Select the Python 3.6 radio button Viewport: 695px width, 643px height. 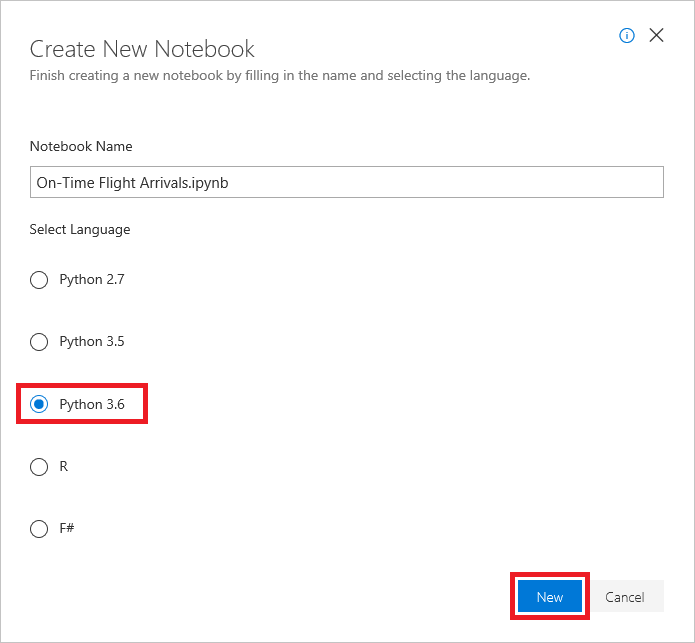point(39,404)
